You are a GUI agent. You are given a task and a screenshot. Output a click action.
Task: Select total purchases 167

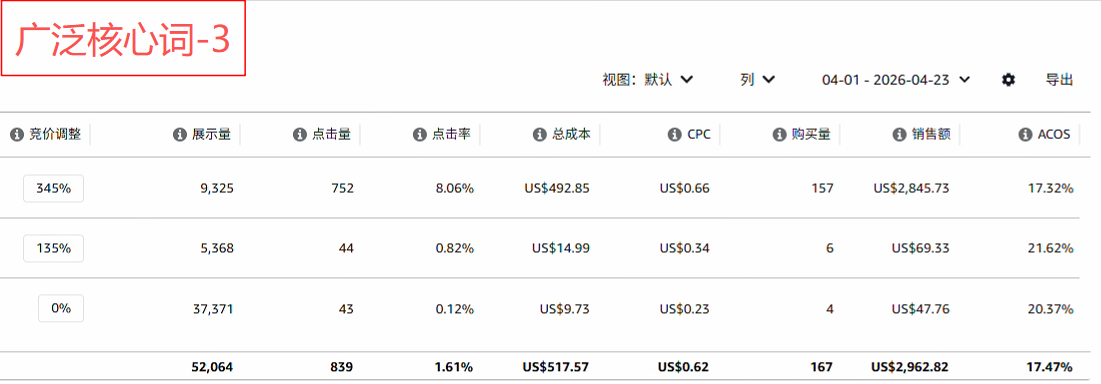click(822, 366)
